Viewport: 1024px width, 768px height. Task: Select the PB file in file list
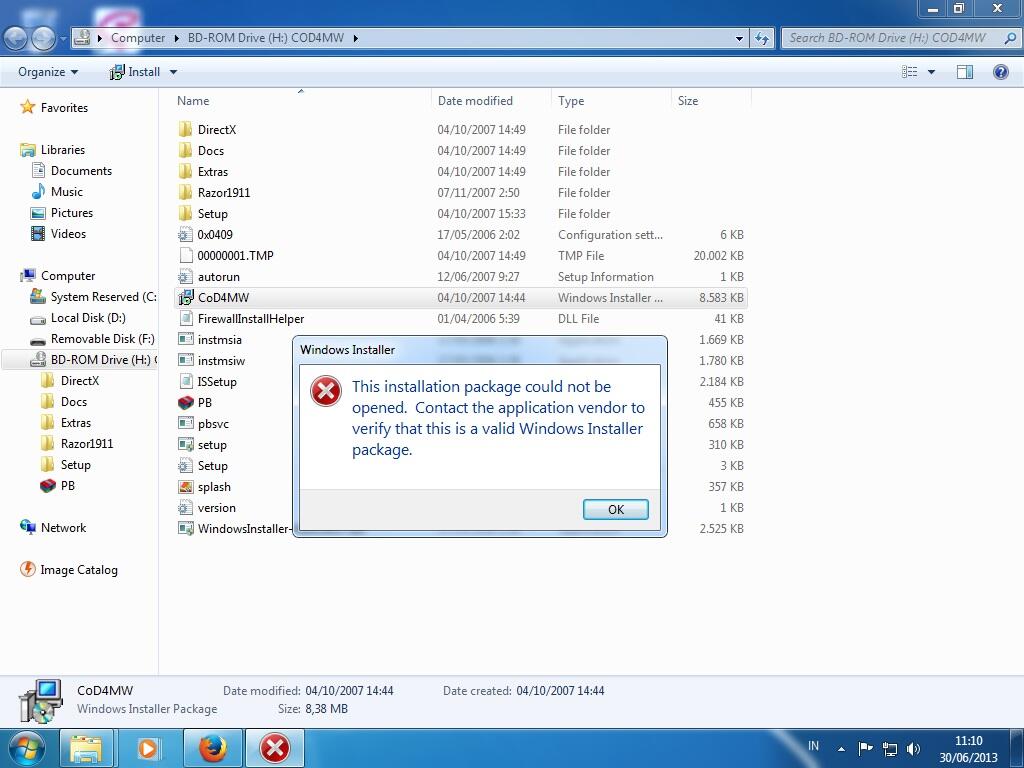[204, 402]
